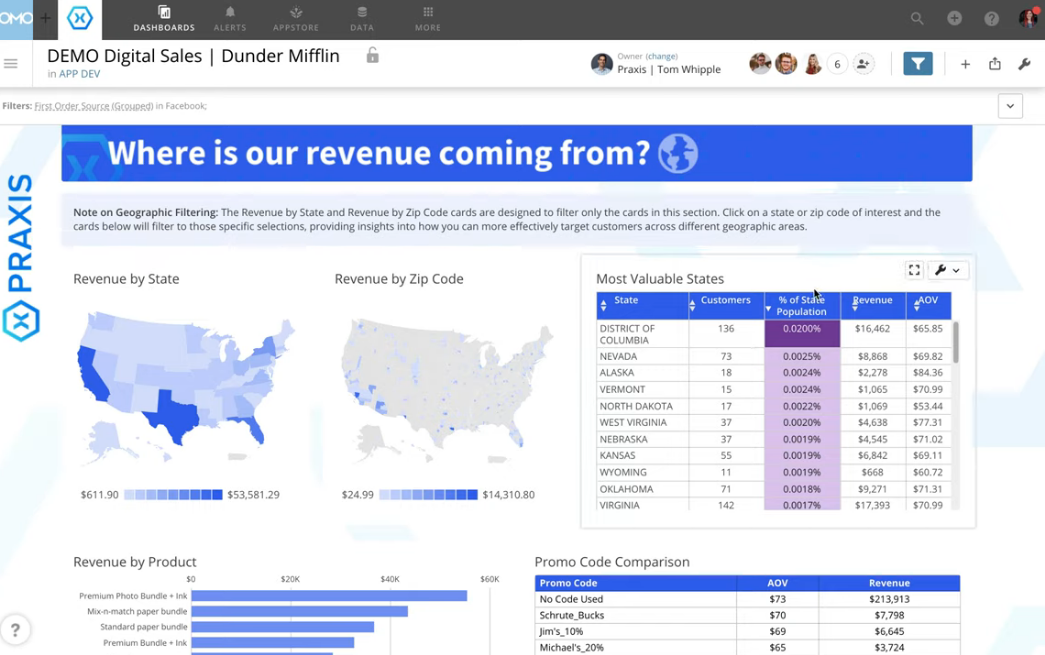Sort by % of State Population column
This screenshot has height=655, width=1045.
coord(802,305)
